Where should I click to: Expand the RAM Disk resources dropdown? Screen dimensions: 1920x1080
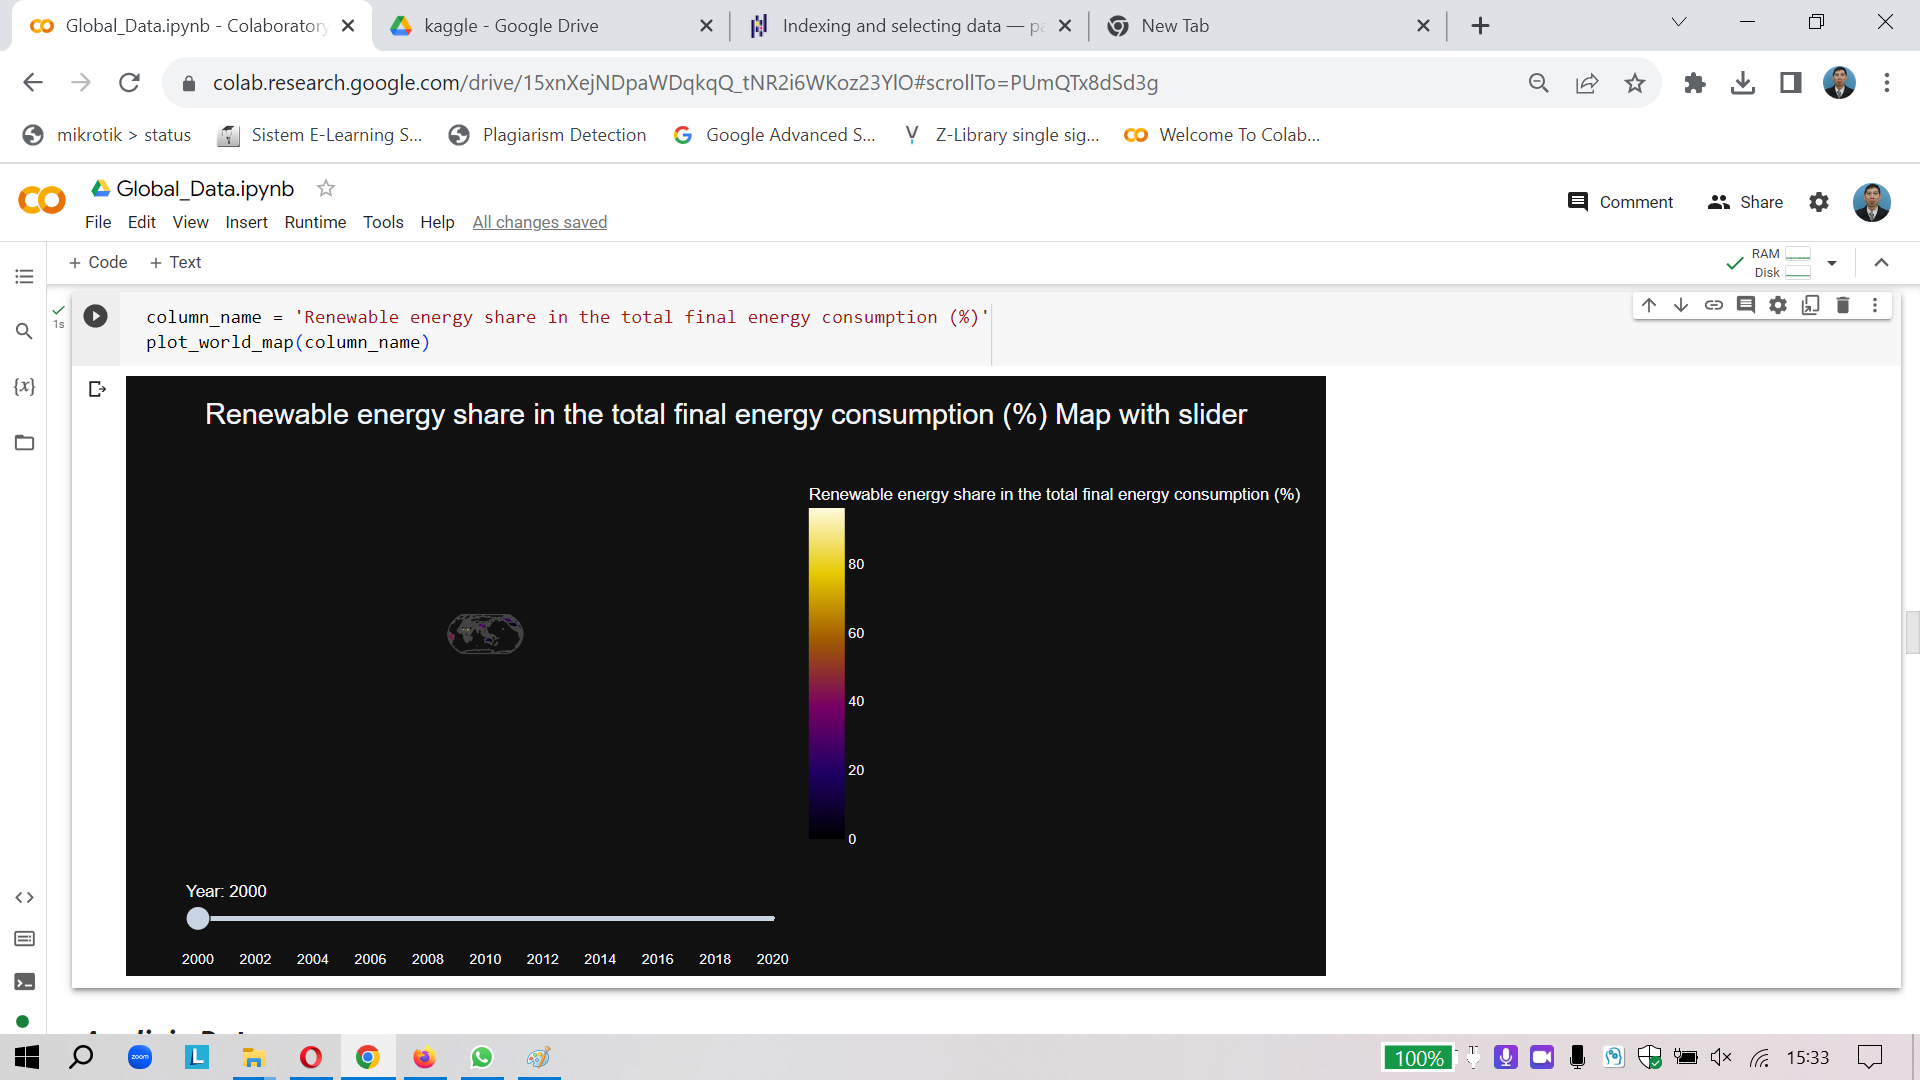click(1832, 263)
